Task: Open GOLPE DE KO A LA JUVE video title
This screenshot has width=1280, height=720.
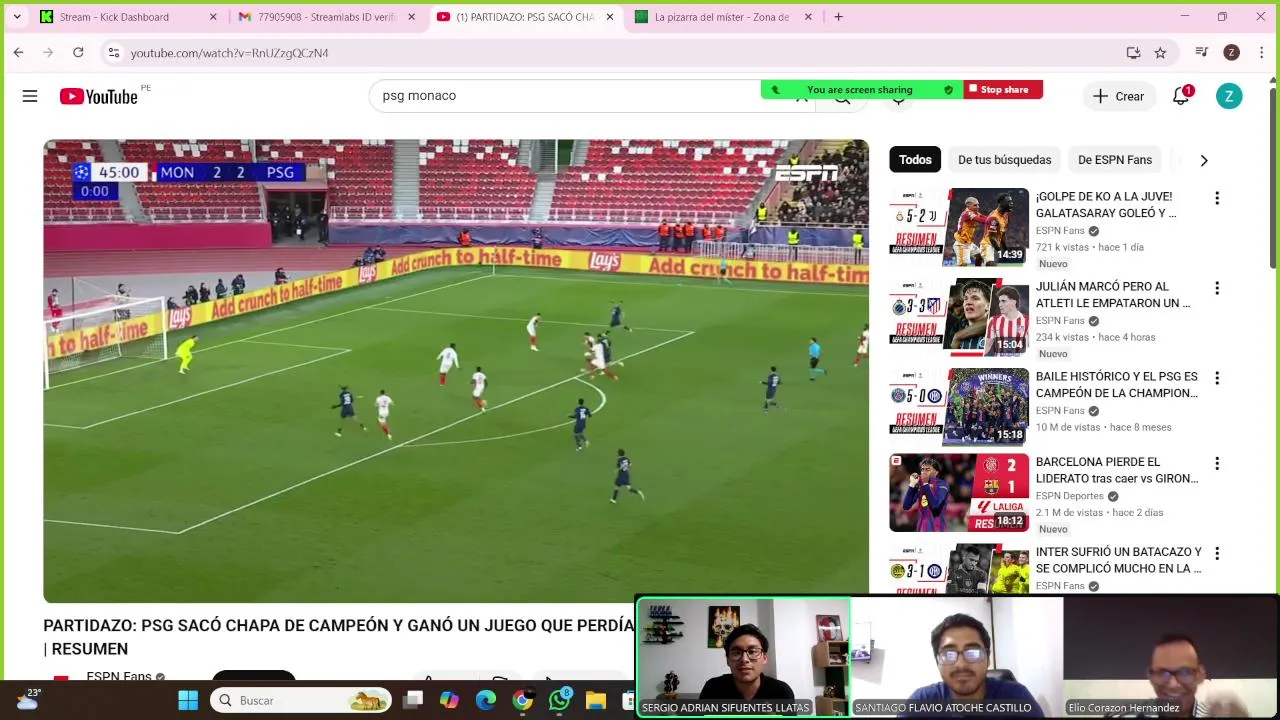Action: [x=1106, y=205]
